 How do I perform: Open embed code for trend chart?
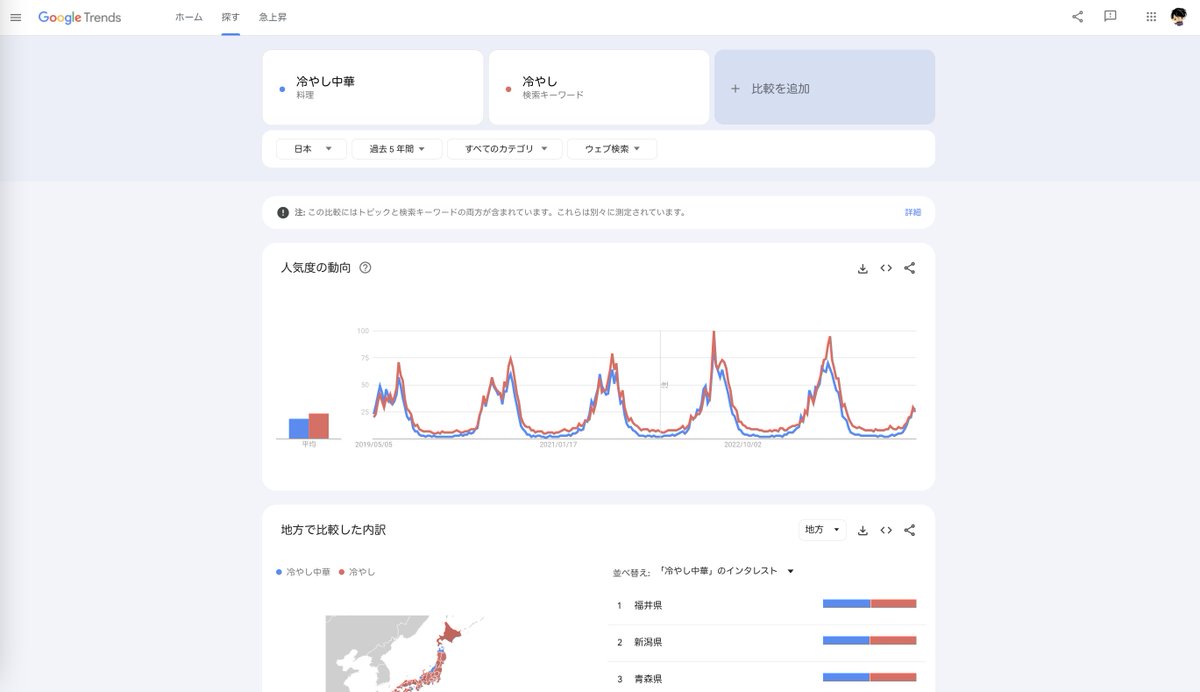pyautogui.click(x=886, y=268)
